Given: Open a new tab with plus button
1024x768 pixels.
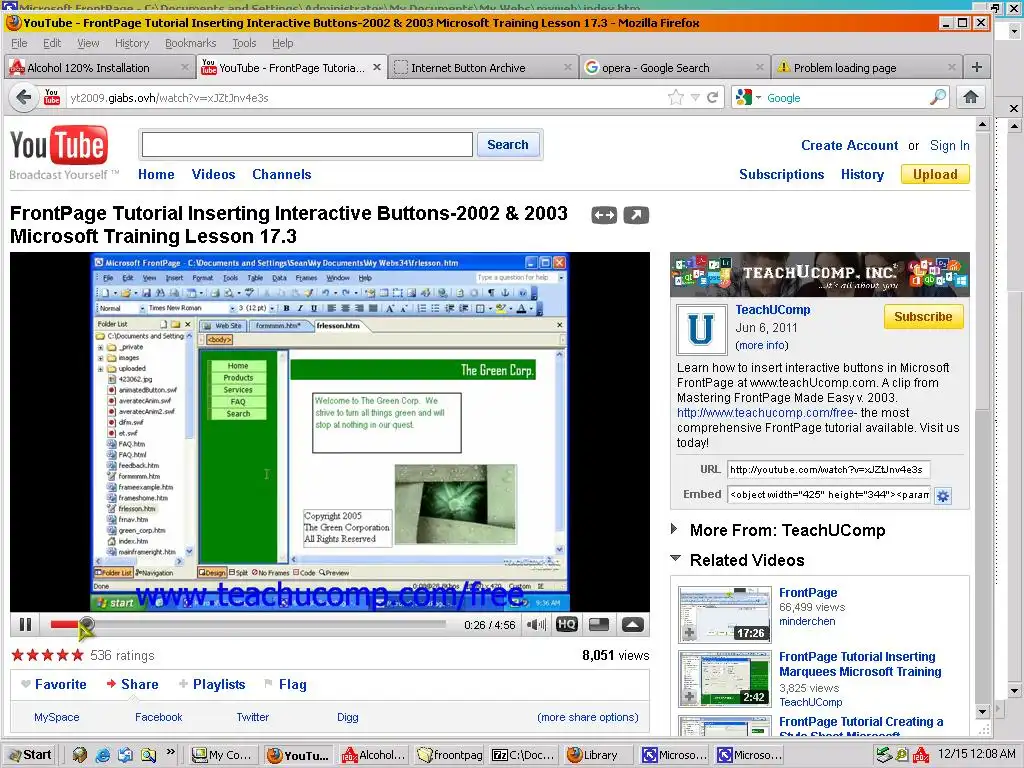Looking at the screenshot, I should (x=977, y=67).
